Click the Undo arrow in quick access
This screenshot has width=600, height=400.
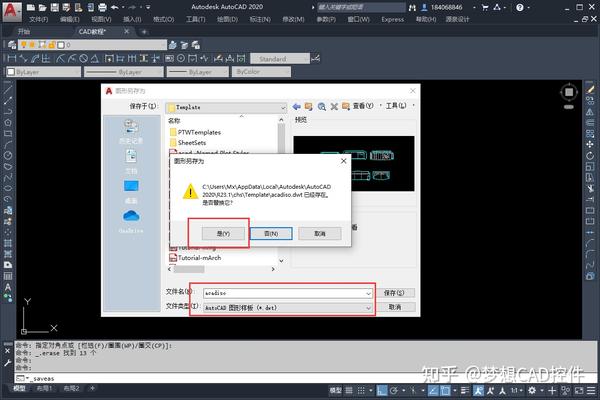(x=114, y=7)
